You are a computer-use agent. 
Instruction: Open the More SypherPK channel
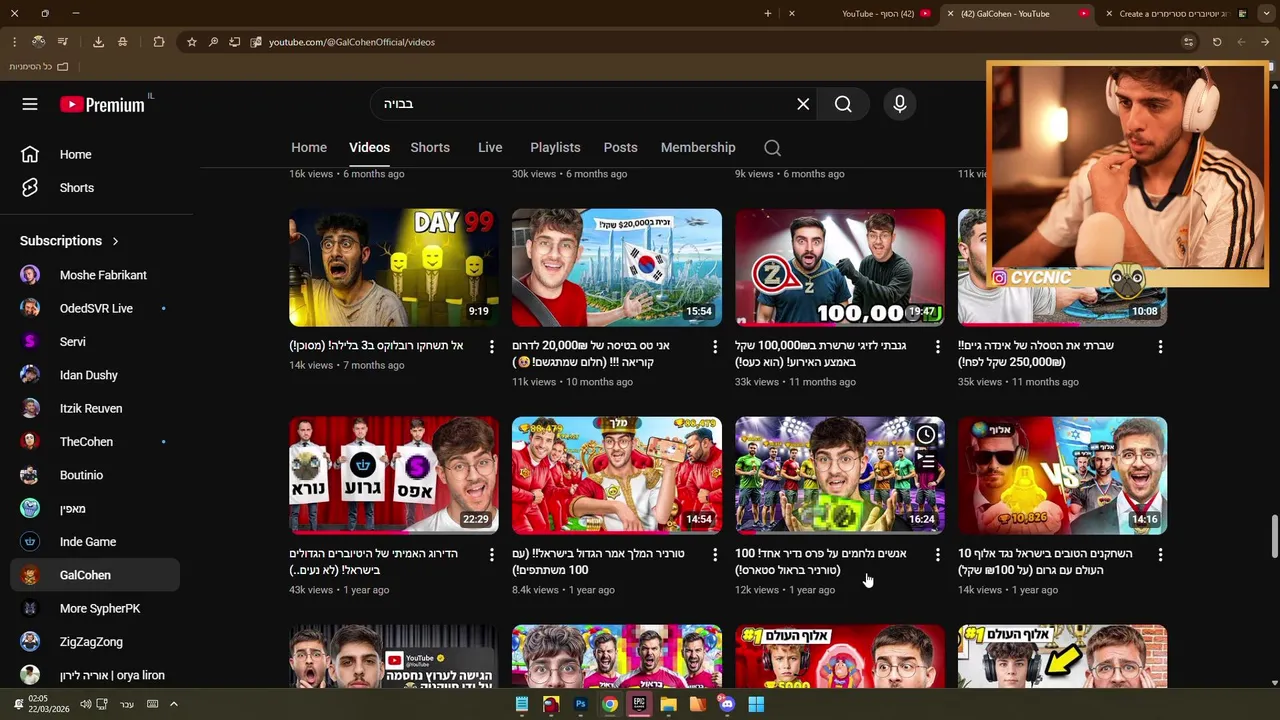pyautogui.click(x=95, y=608)
